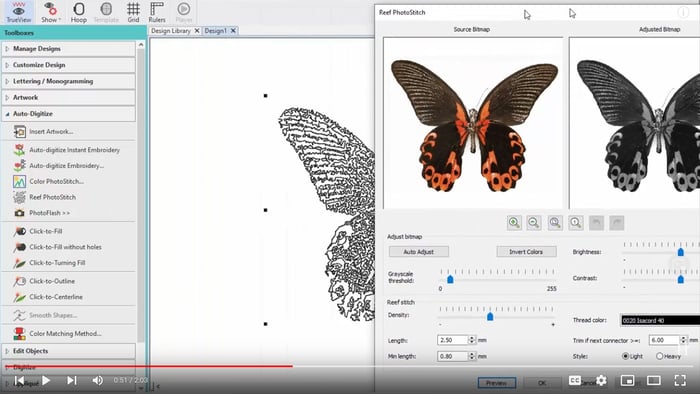Select Click-to-Outline tool

tap(44, 281)
